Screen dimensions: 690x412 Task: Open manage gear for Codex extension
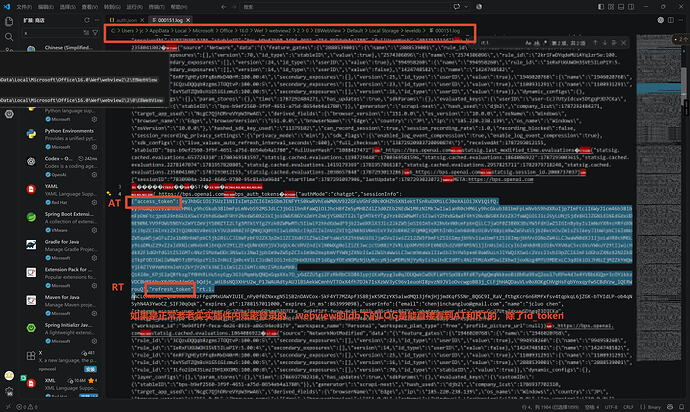coord(94,175)
